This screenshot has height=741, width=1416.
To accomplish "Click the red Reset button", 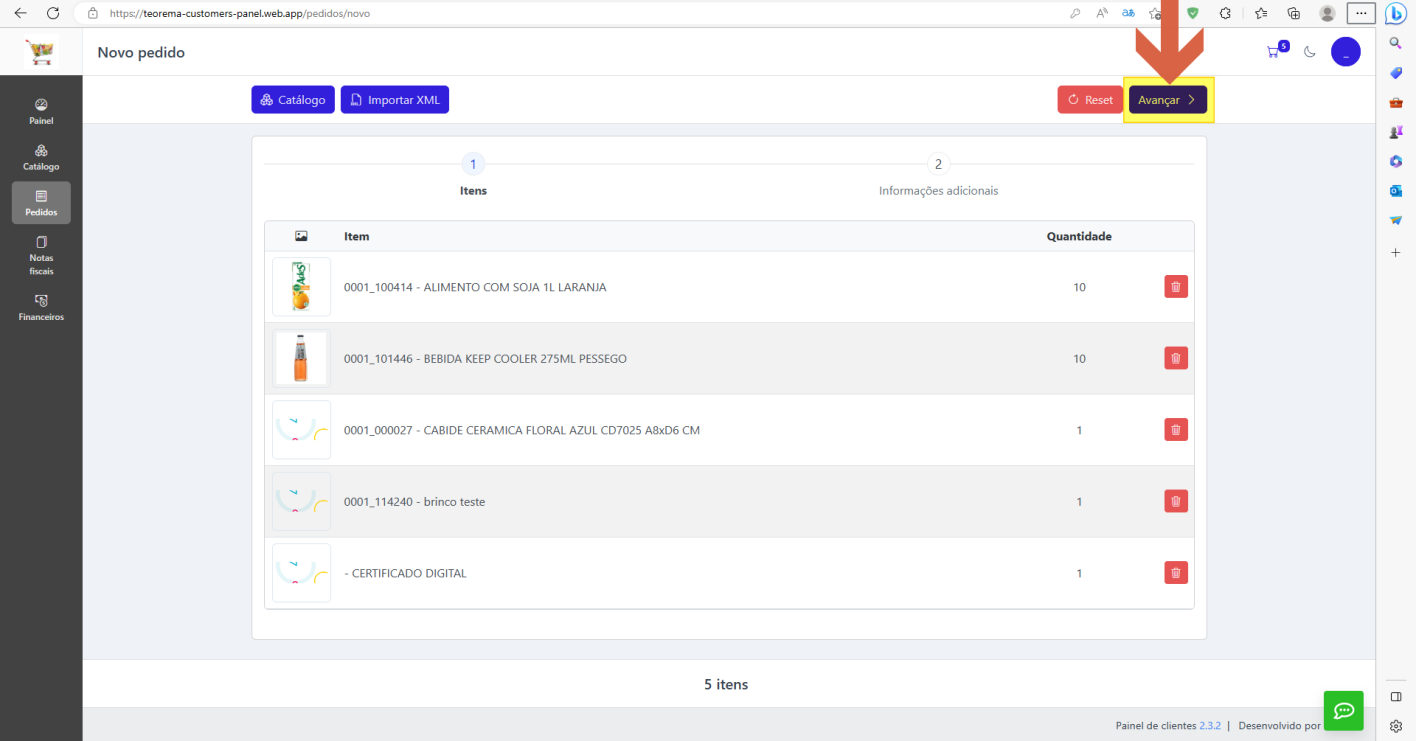I will [x=1090, y=100].
